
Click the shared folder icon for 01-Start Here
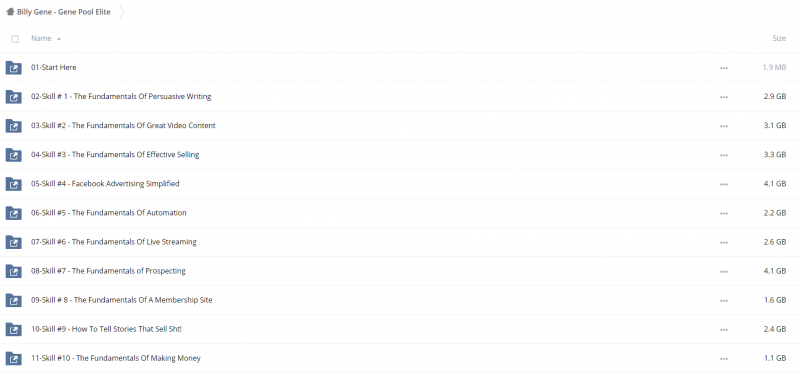pyautogui.click(x=14, y=67)
